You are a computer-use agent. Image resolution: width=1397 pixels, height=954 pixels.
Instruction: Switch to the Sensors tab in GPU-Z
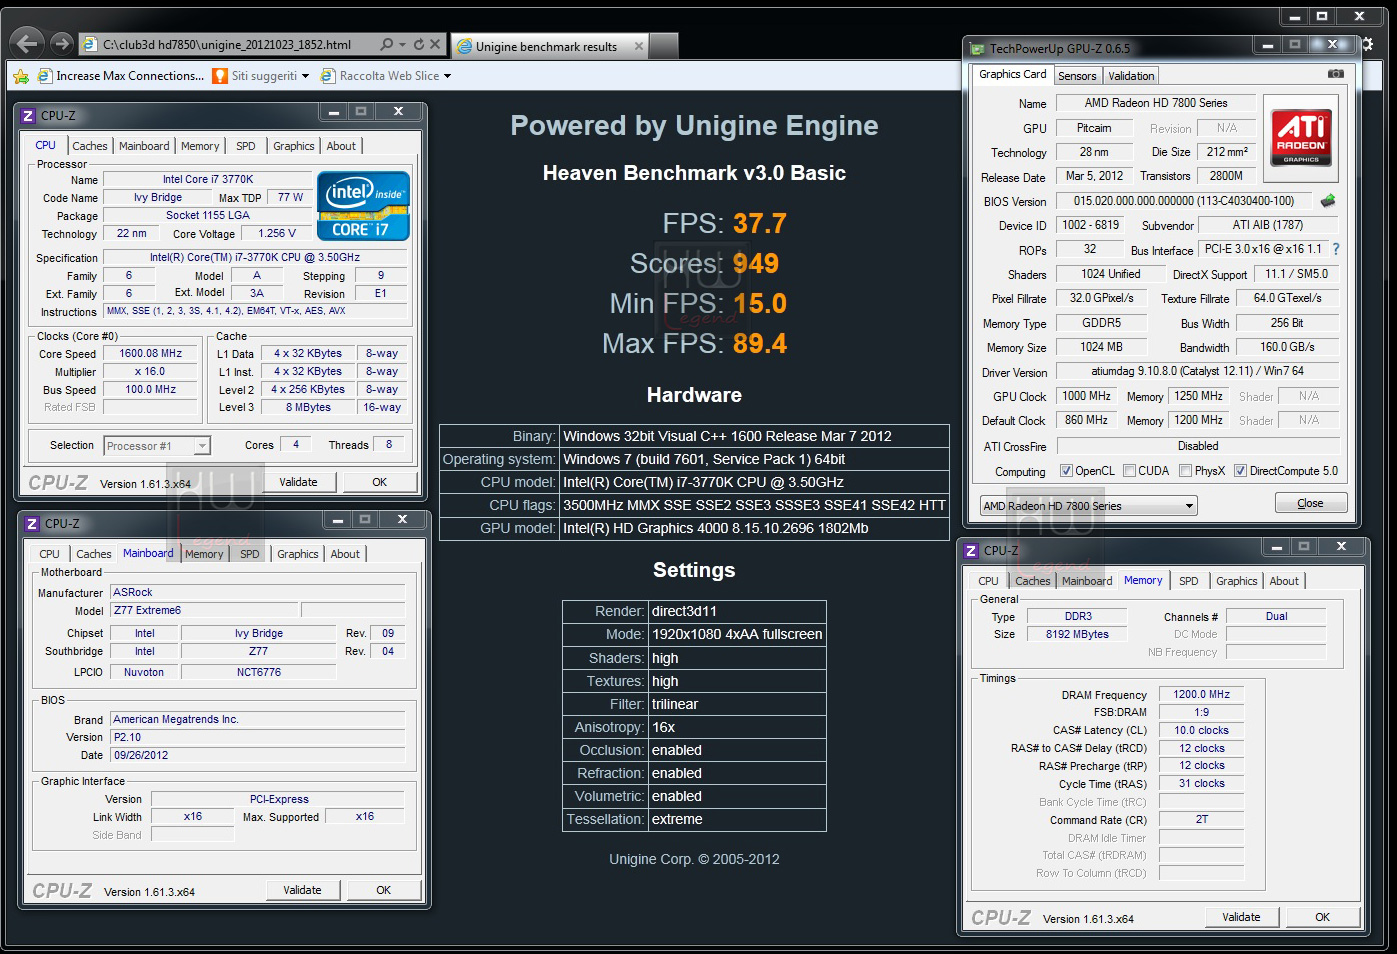pyautogui.click(x=1077, y=76)
